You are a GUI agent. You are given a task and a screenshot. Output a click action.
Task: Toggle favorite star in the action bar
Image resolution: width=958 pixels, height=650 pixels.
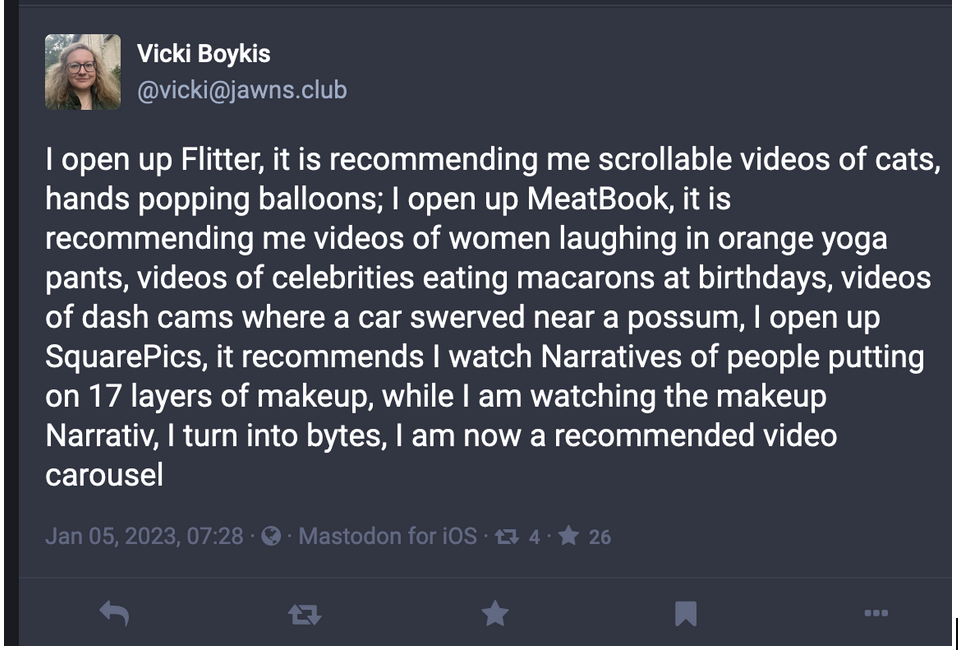[x=495, y=613]
